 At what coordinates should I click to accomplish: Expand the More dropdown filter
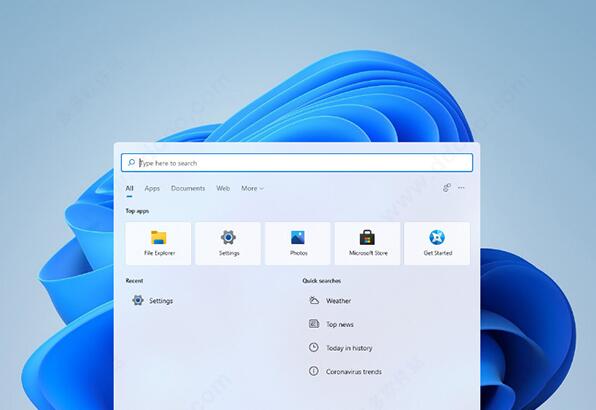(x=252, y=188)
